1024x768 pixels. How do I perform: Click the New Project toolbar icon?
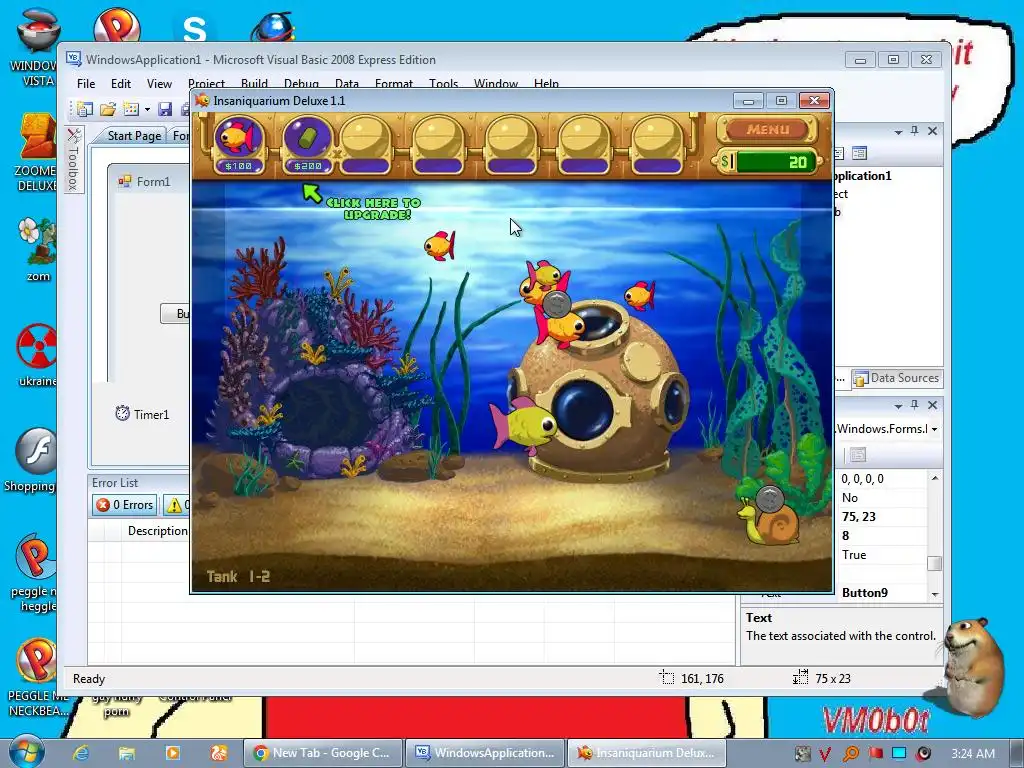click(x=85, y=109)
